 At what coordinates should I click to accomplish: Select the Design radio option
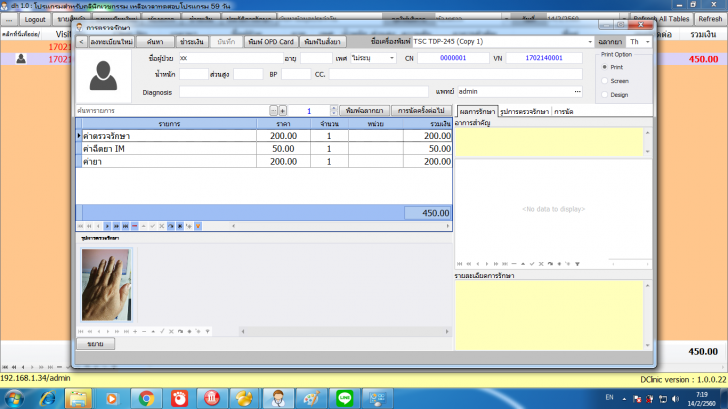pos(604,95)
